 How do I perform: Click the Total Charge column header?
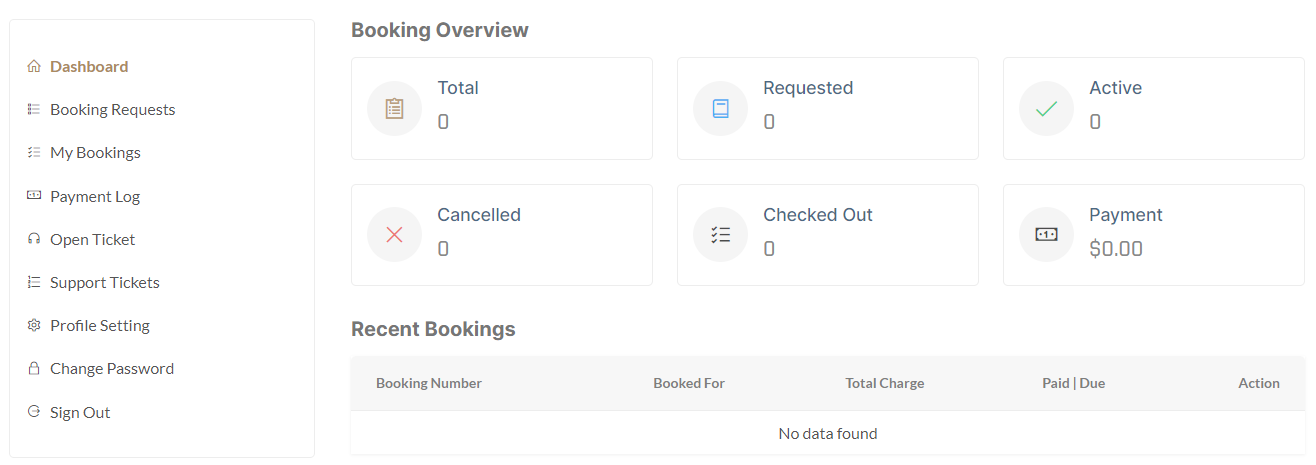point(885,384)
